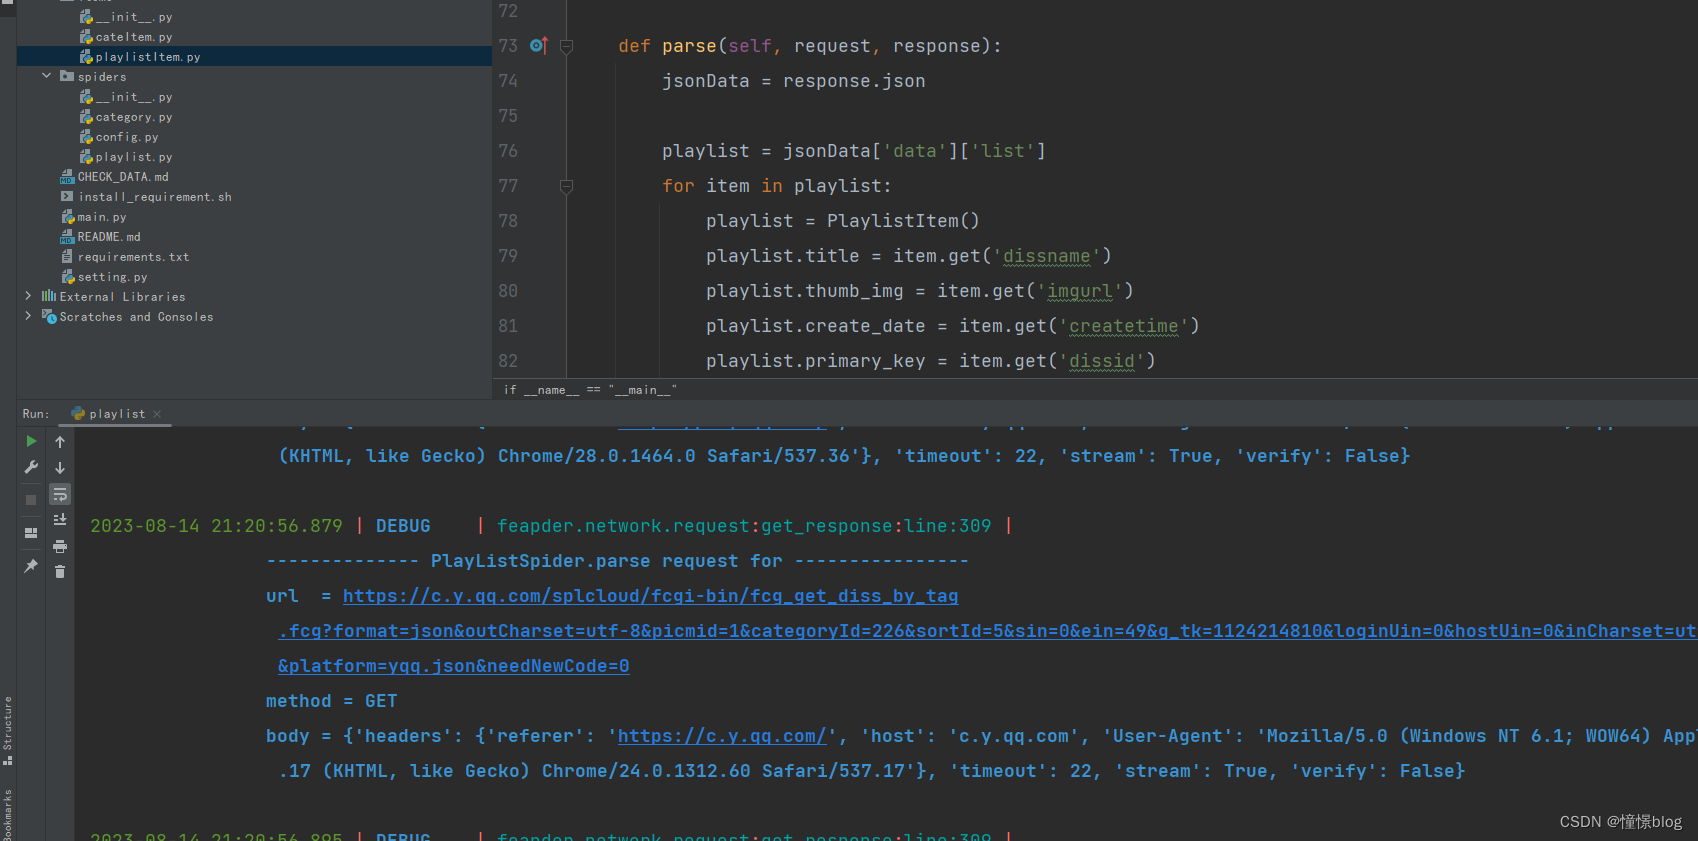
Task: Print the console output via printer icon
Action: pos(60,546)
